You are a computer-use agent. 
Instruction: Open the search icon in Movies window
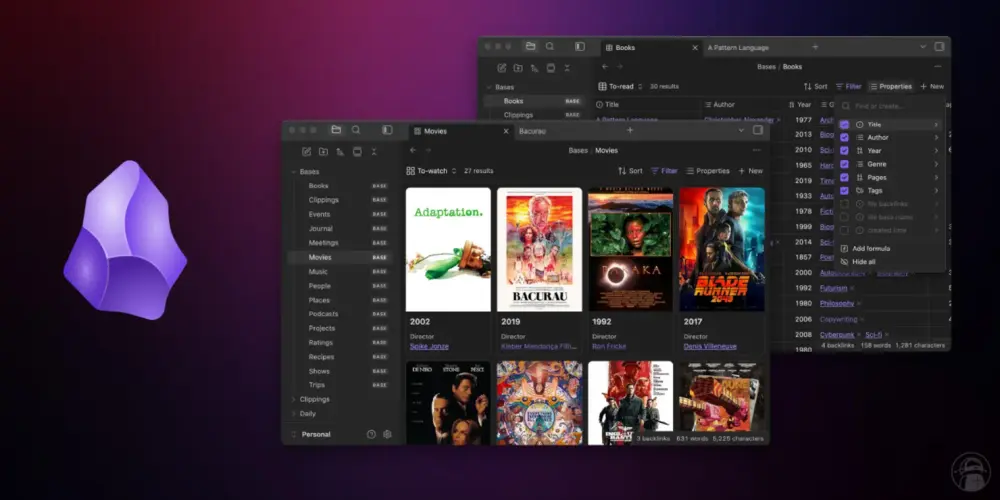pyautogui.click(x=356, y=130)
